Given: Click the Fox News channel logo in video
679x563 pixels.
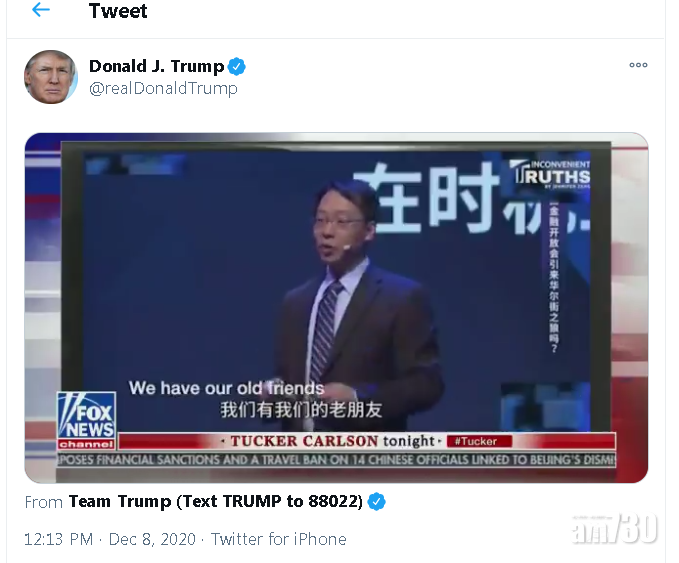Looking at the screenshot, I should point(87,420).
